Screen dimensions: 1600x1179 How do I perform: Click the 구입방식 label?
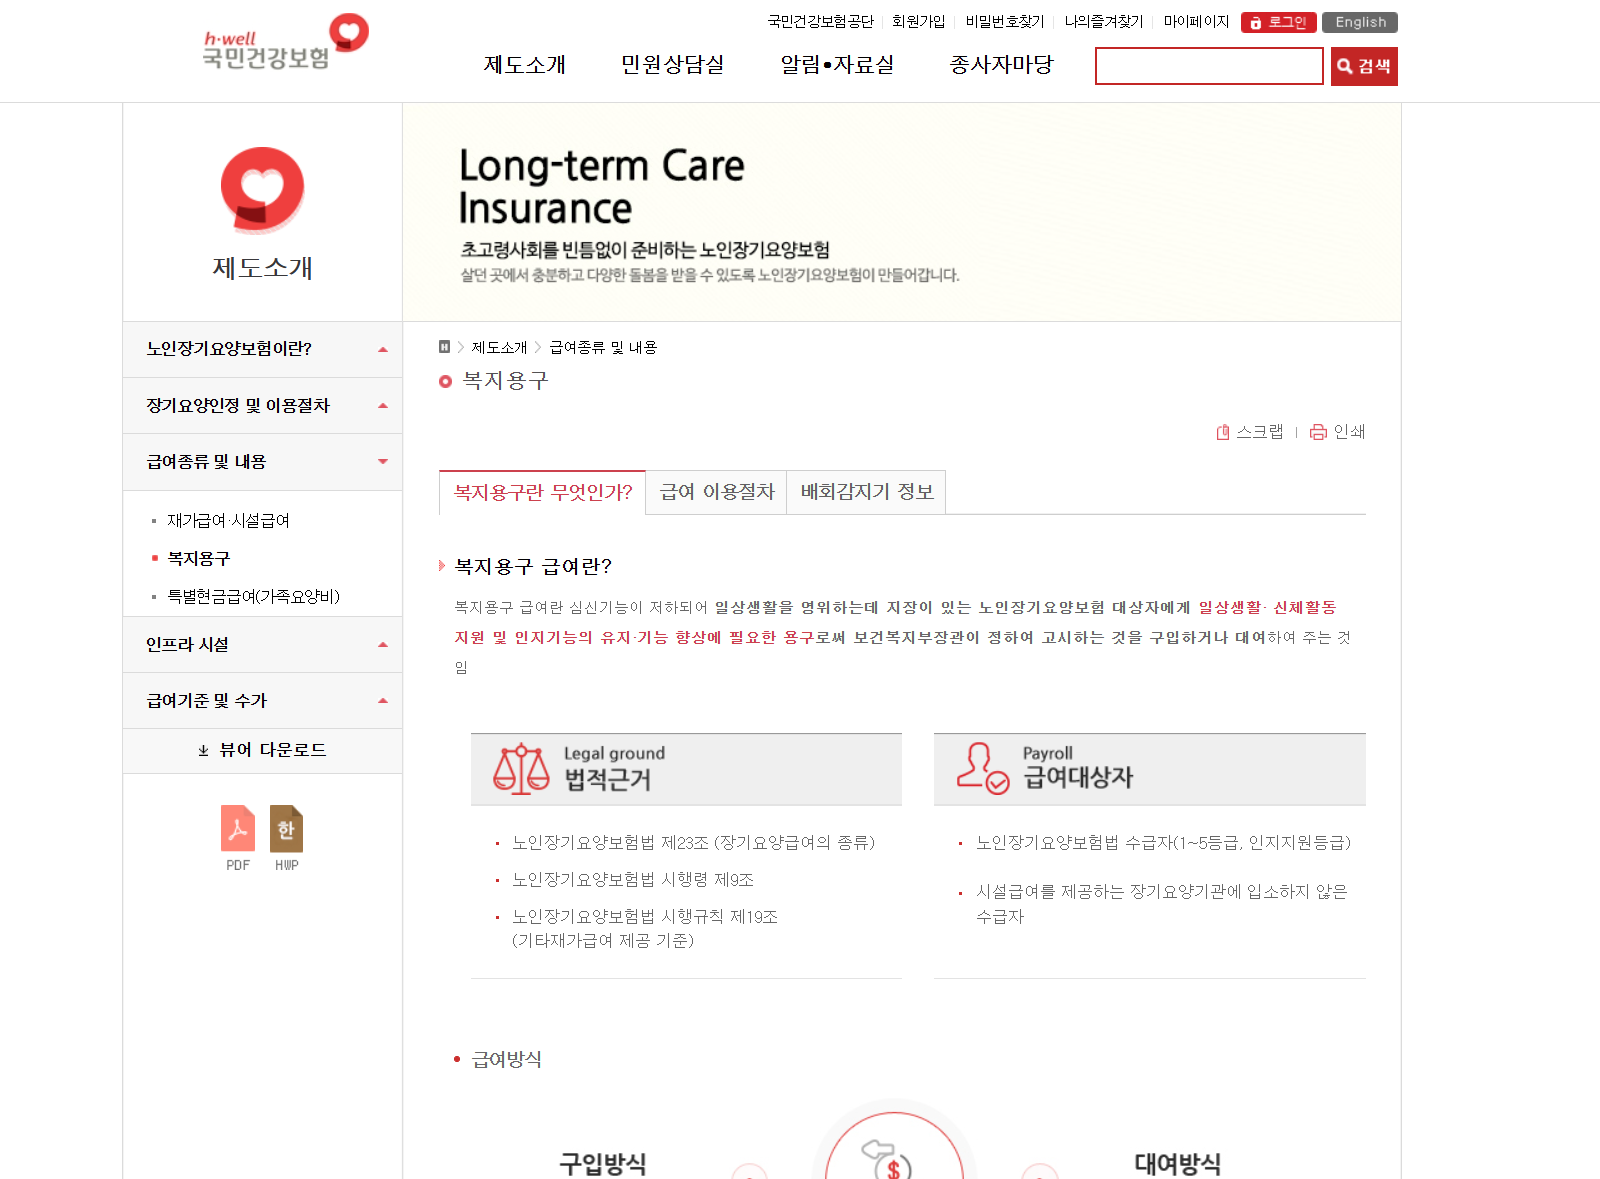(603, 1164)
